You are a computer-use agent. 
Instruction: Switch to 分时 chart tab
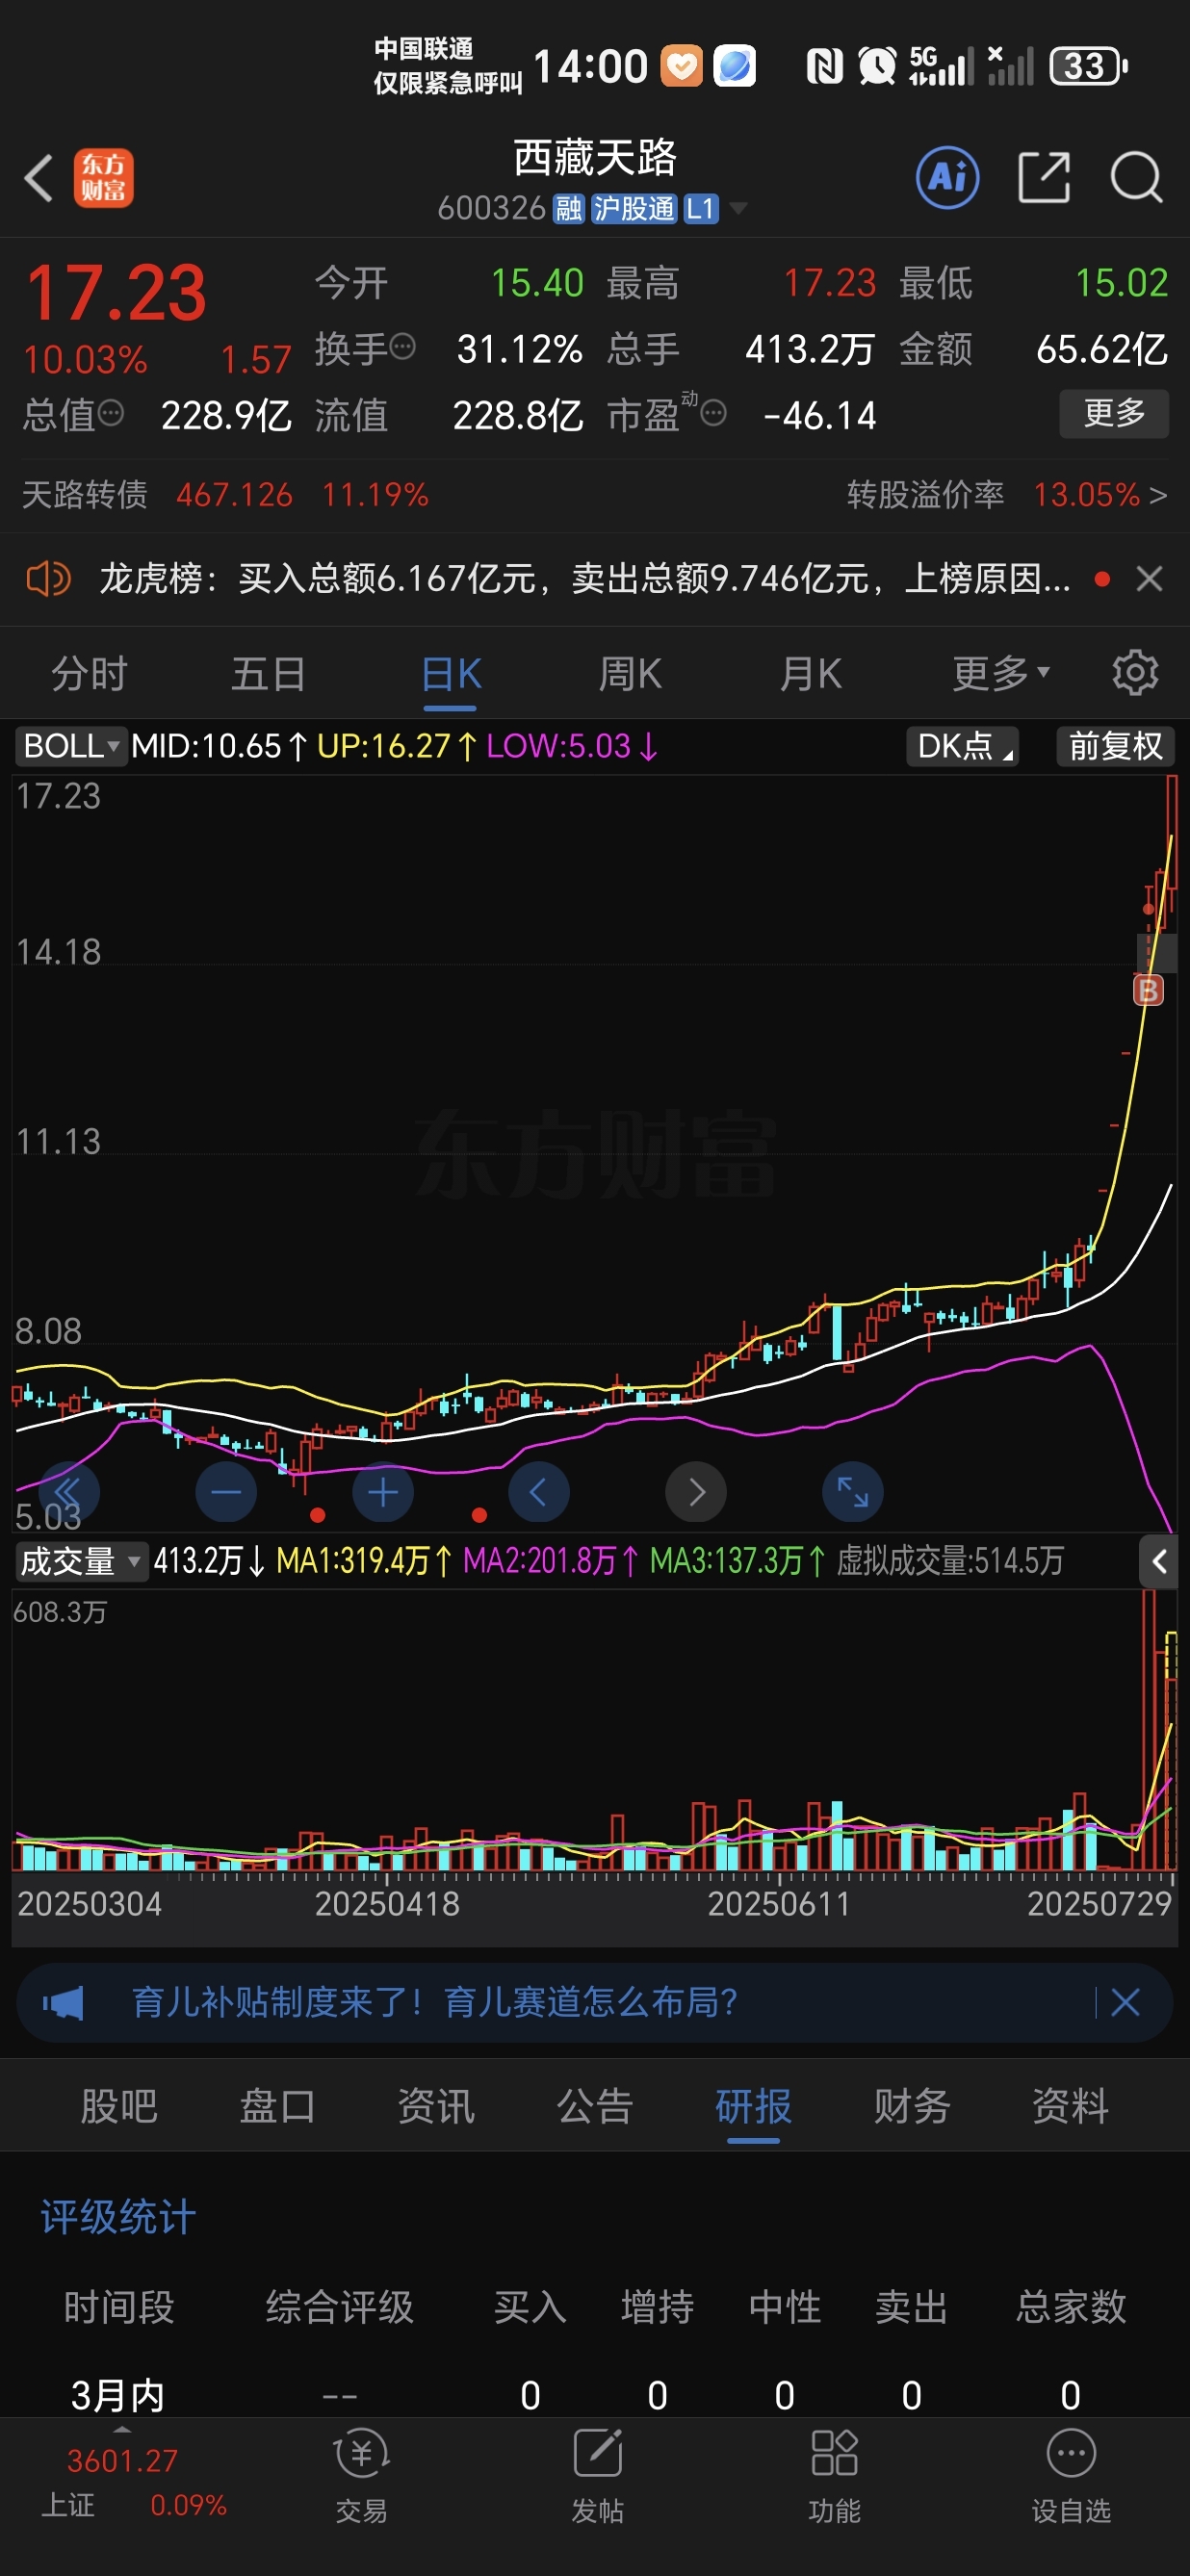pos(89,672)
